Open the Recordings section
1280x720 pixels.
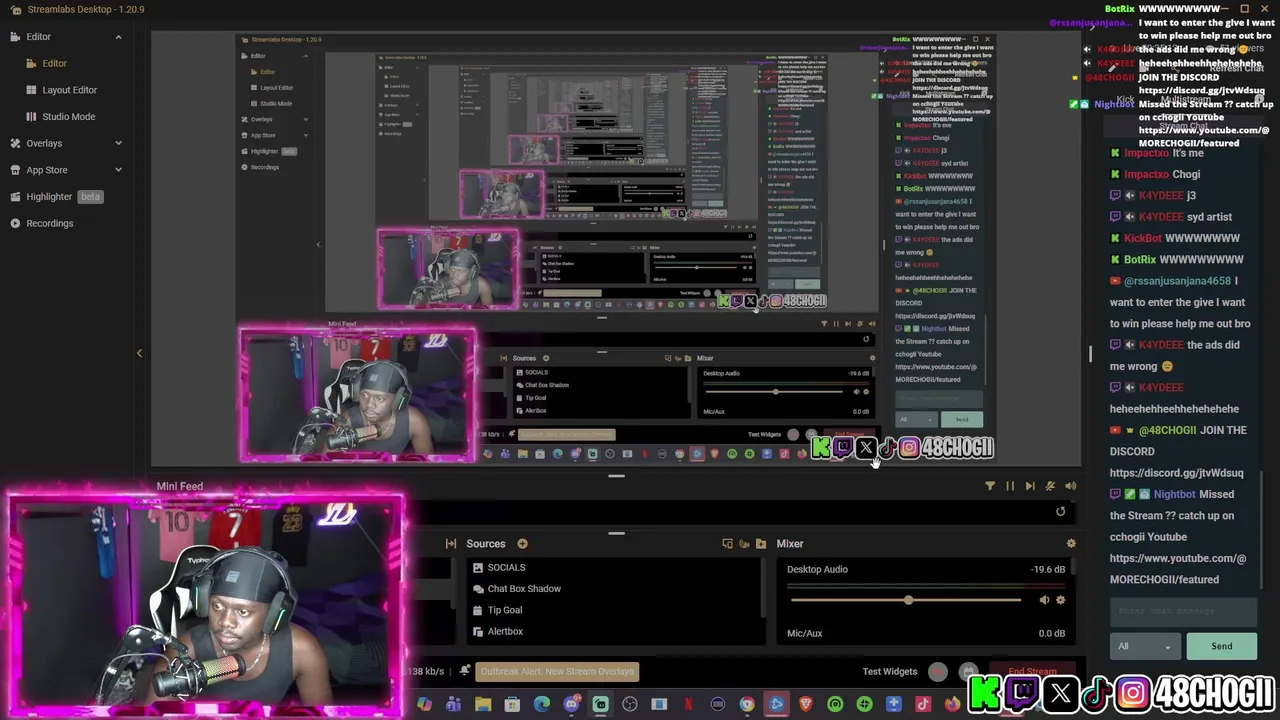point(49,223)
